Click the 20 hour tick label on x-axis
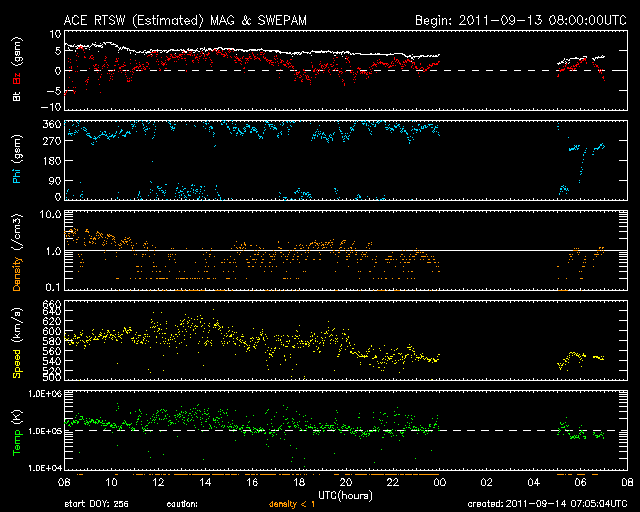This screenshot has width=640, height=512. (345, 481)
